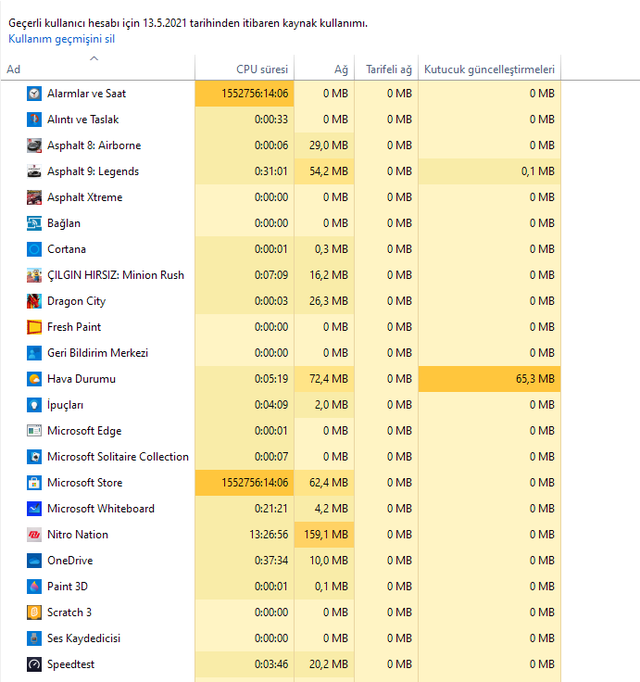Viewport: 640px width, 682px height.
Task: Select the Asphalt 9: Legends icon
Action: [x=34, y=171]
